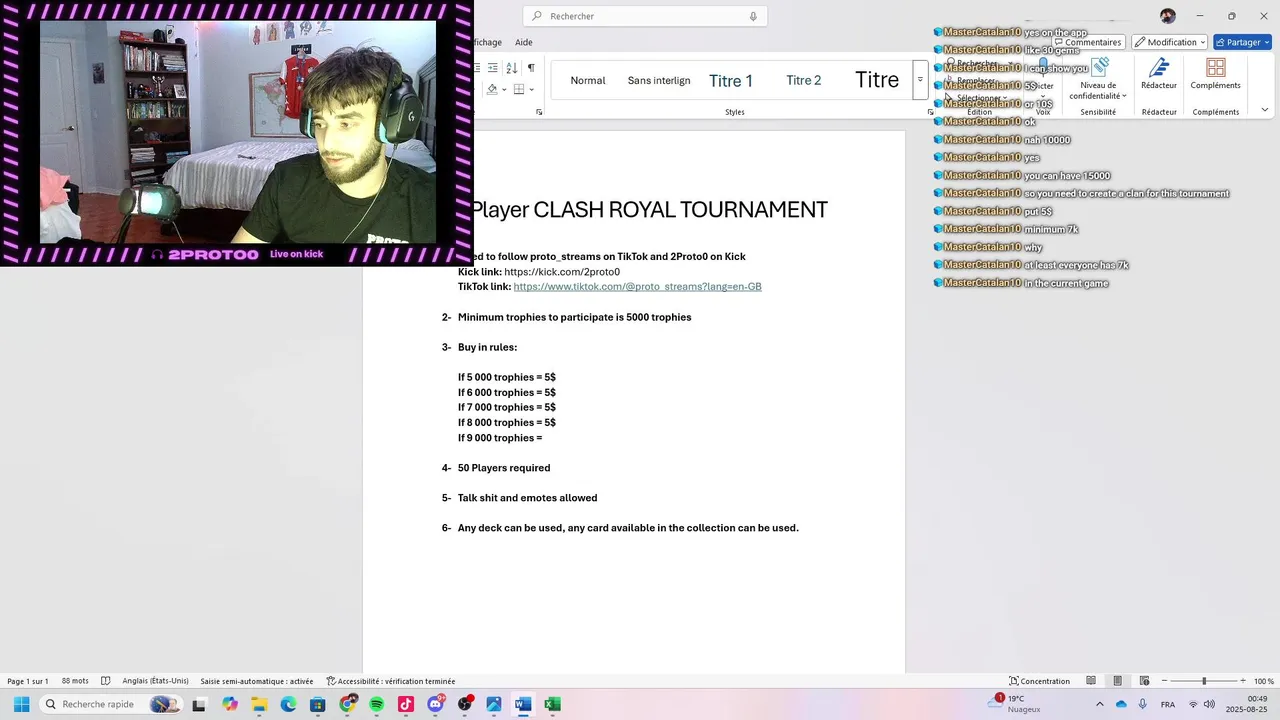Click the Sort (A-Z) icon in the ribbon
Screen dimensions: 1280x720
[x=511, y=68]
